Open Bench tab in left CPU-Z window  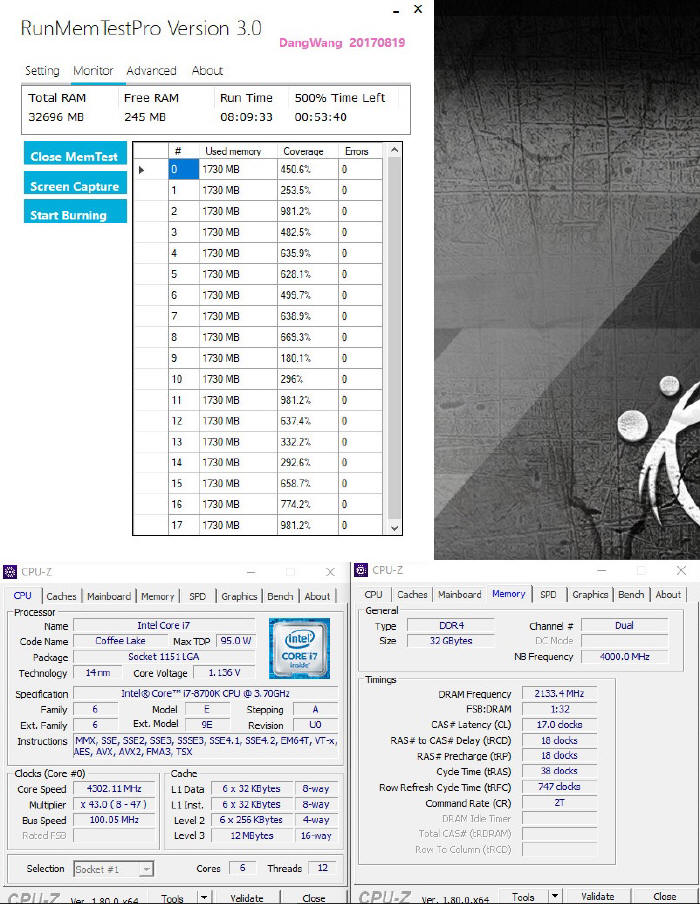(280, 596)
